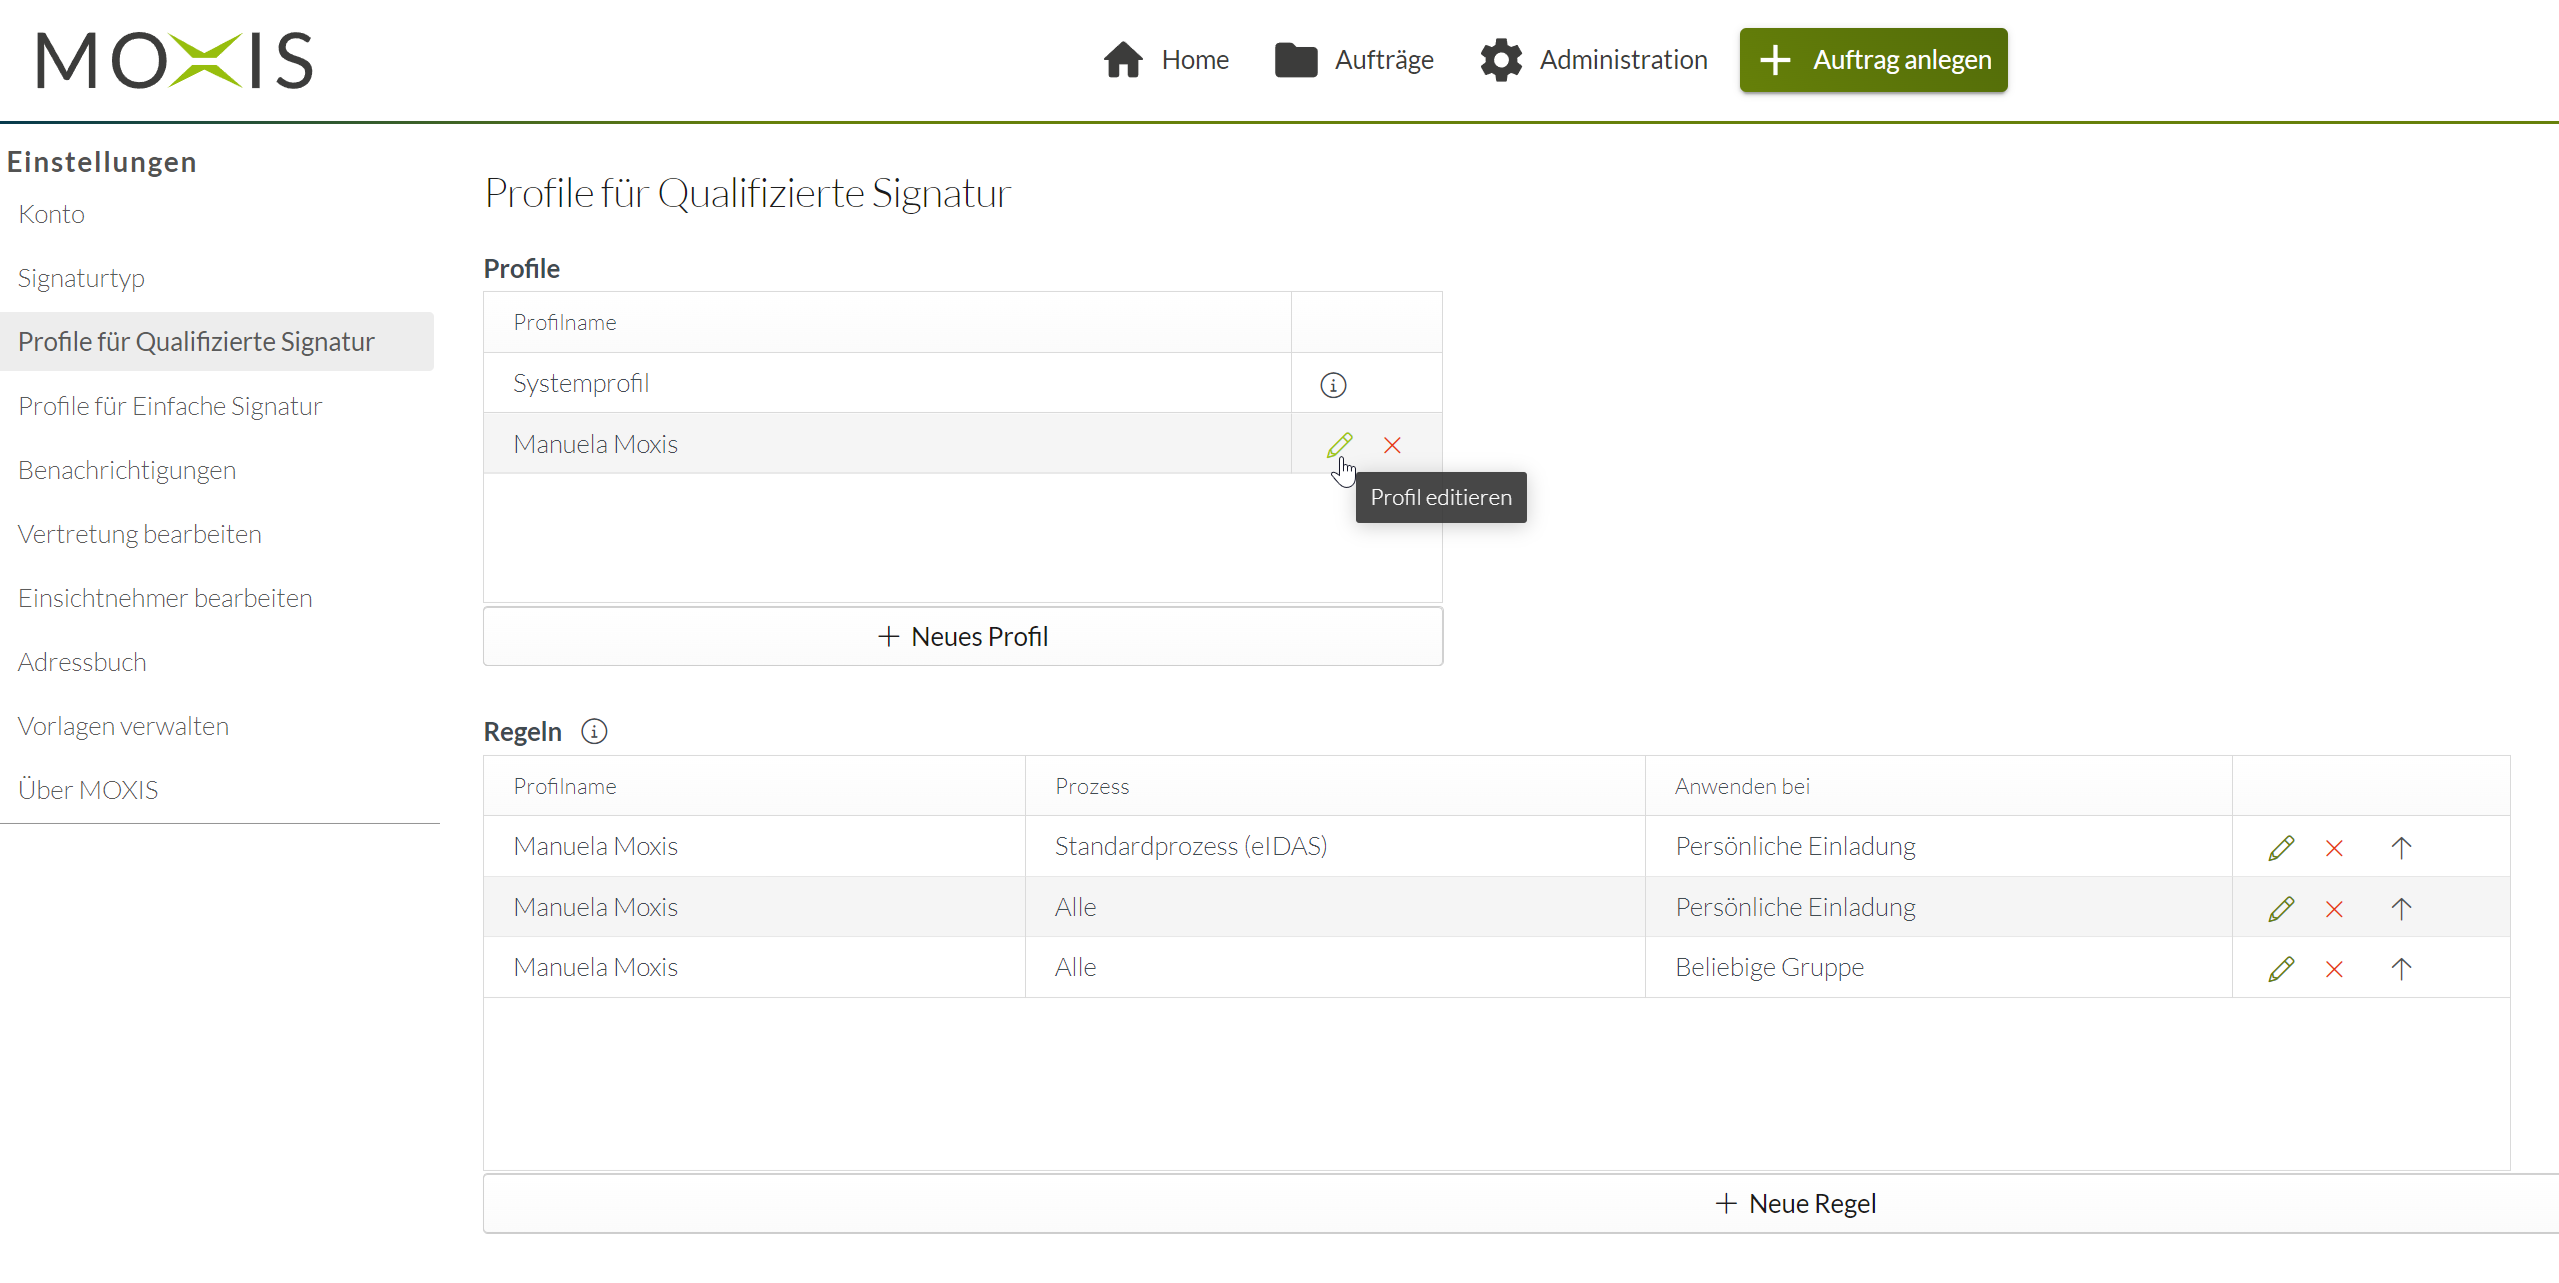Open Signaturtyp in the sidebar
This screenshot has width=2559, height=1283.
click(x=81, y=278)
